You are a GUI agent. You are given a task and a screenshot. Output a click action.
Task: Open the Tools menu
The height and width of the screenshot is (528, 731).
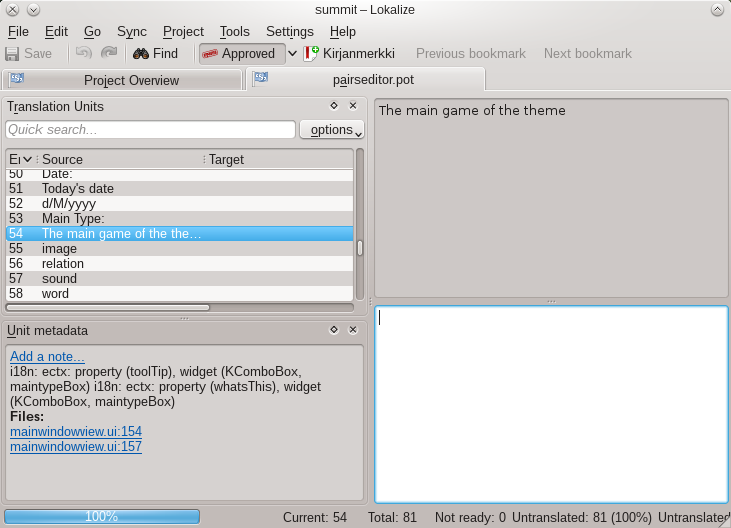click(x=234, y=31)
